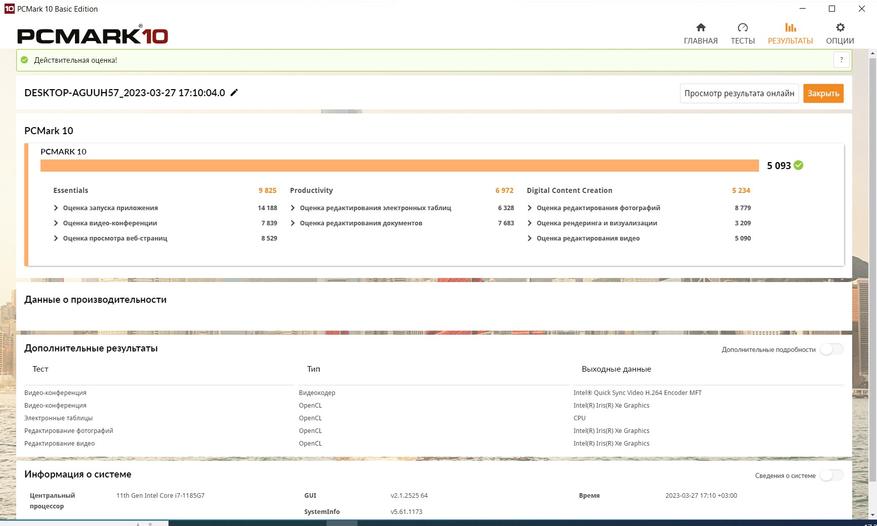Expand Оценка редактирования электронных таблиц
The height and width of the screenshot is (526, 877).
[x=293, y=208]
